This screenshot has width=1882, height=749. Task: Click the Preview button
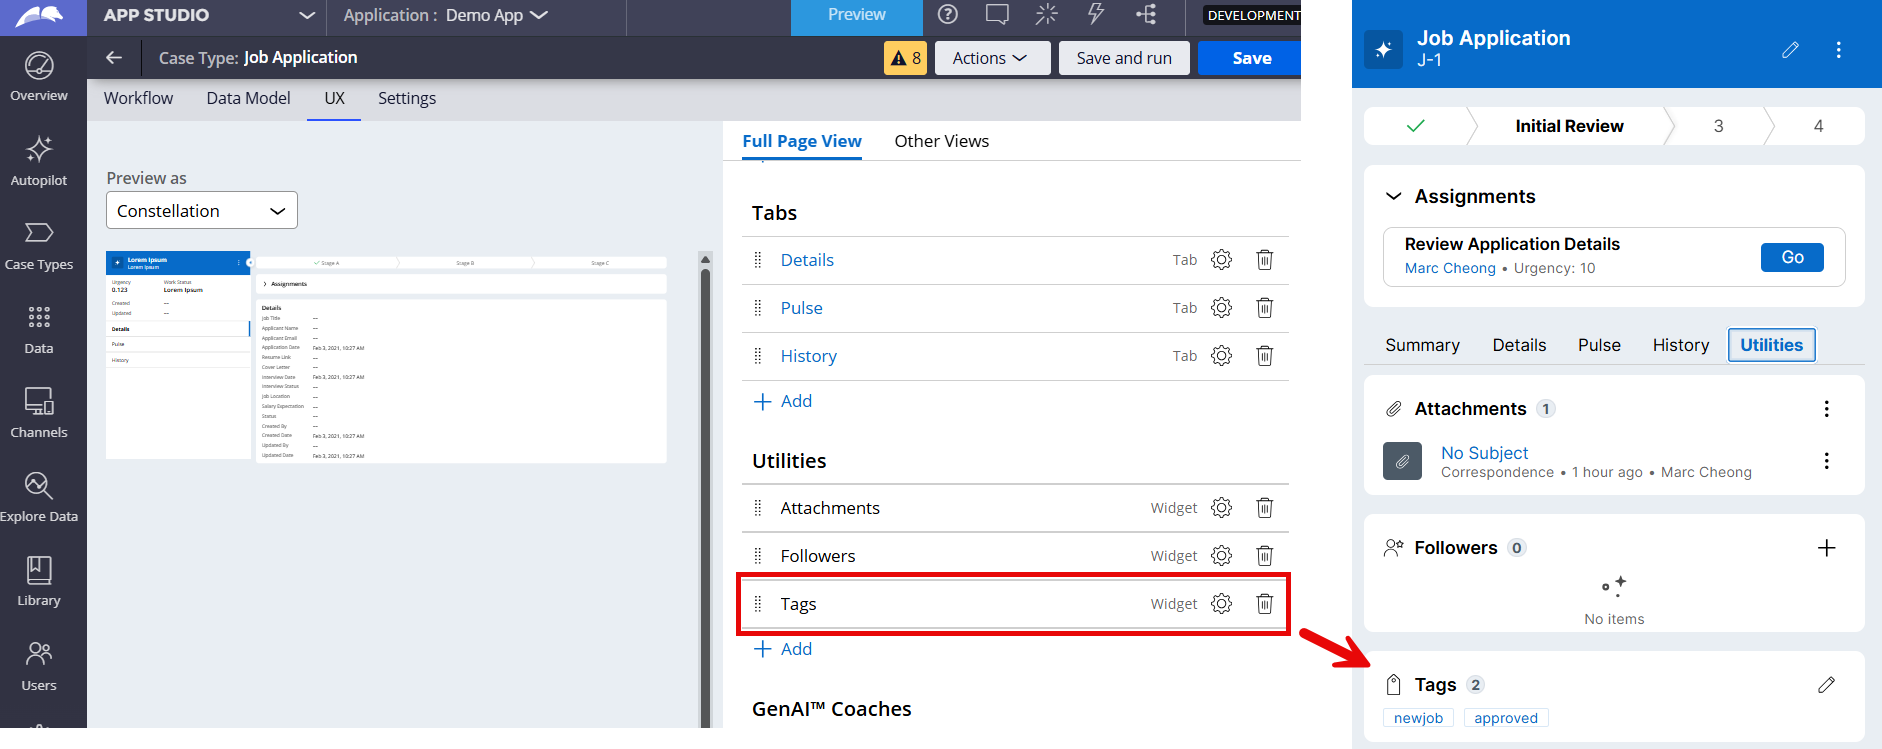(x=857, y=15)
